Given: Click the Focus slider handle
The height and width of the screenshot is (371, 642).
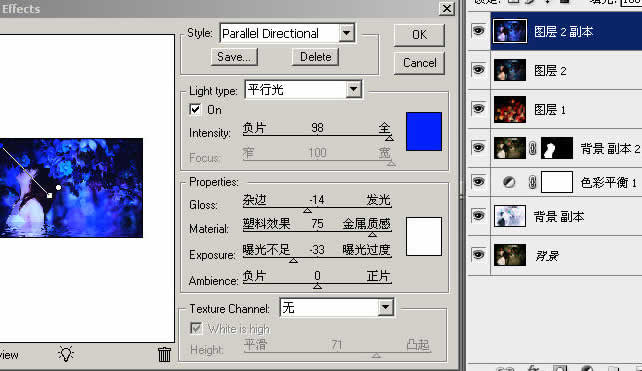Looking at the screenshot, I should click(x=391, y=163).
